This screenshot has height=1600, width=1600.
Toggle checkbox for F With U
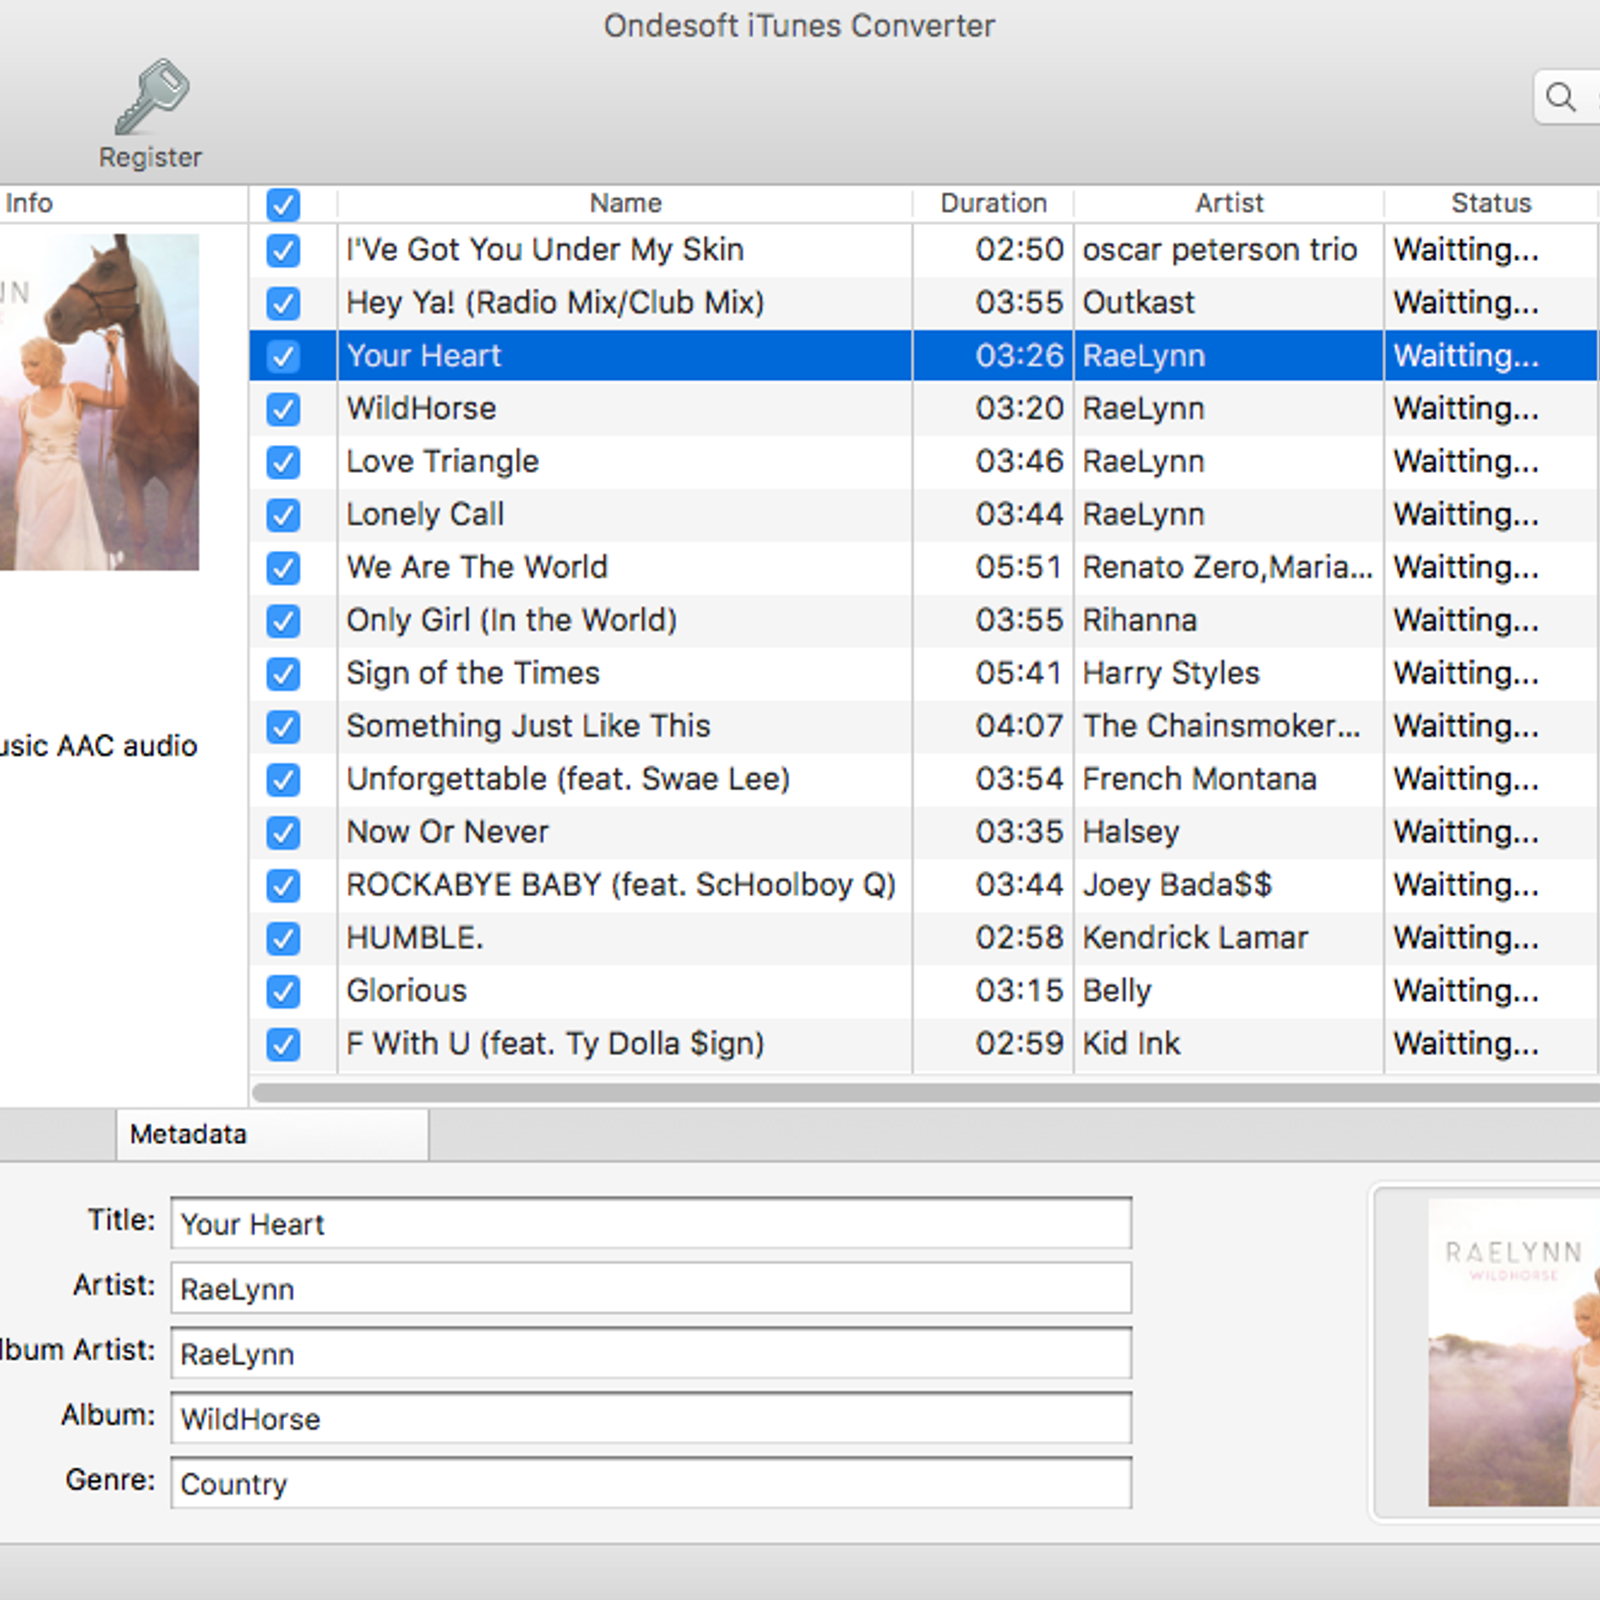coord(283,1045)
